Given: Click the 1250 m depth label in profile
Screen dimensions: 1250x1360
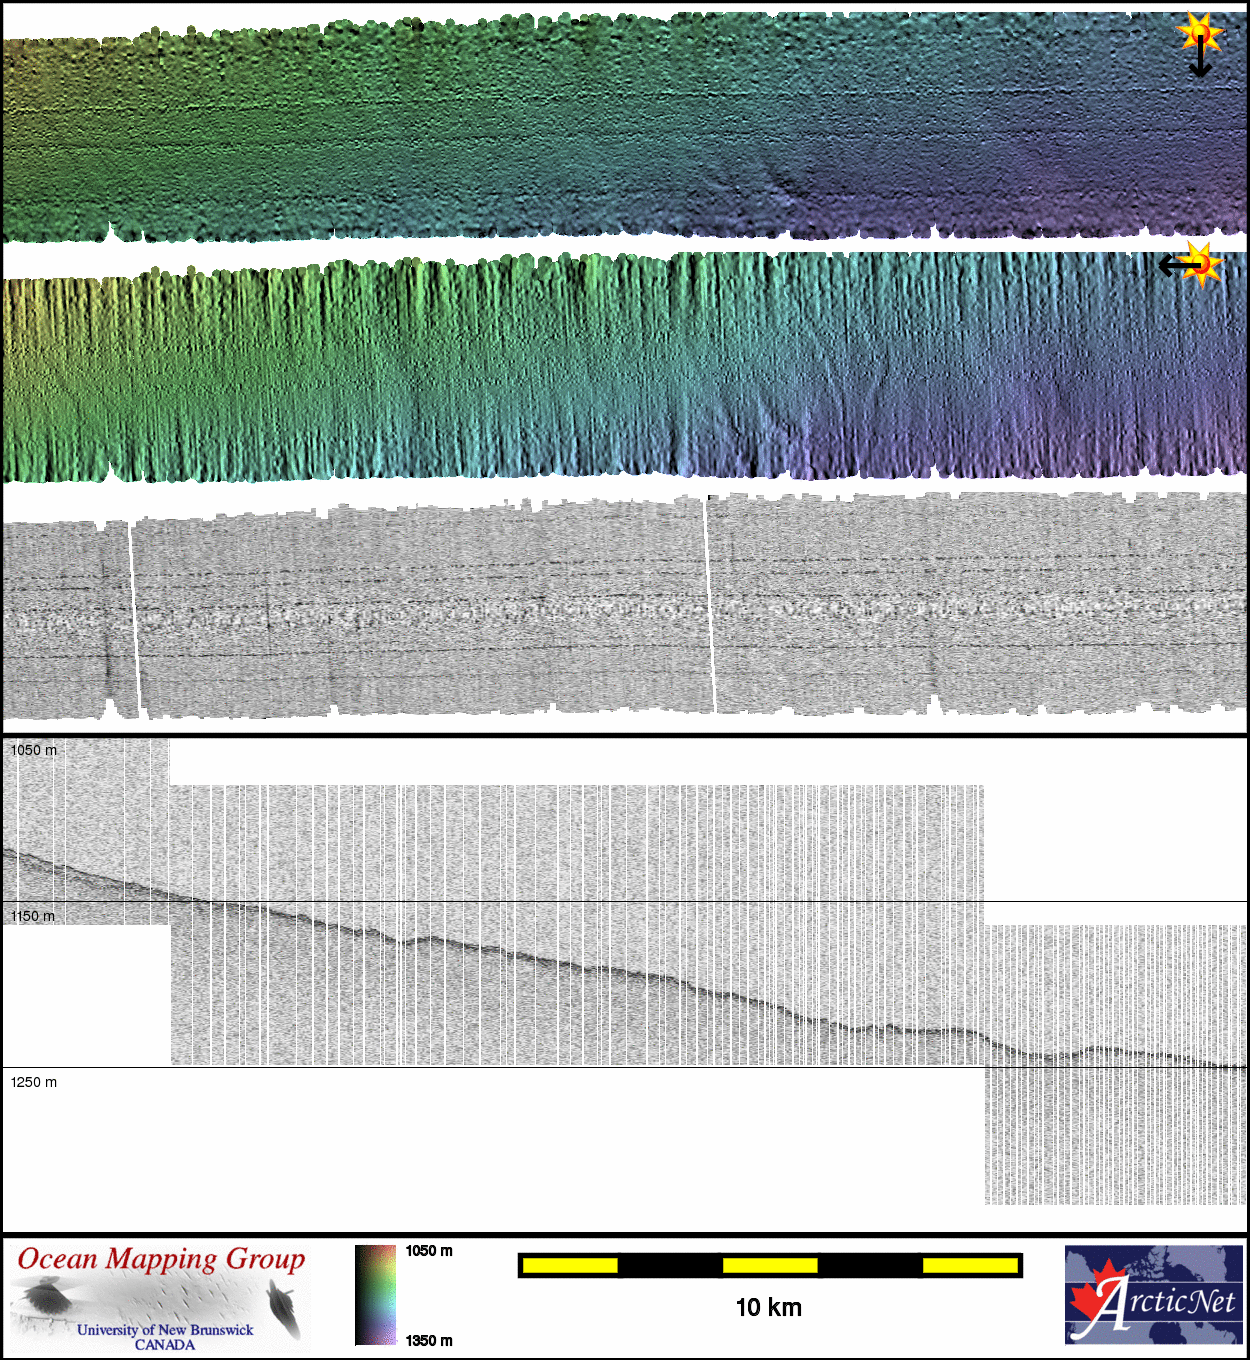Looking at the screenshot, I should pos(34,1082).
